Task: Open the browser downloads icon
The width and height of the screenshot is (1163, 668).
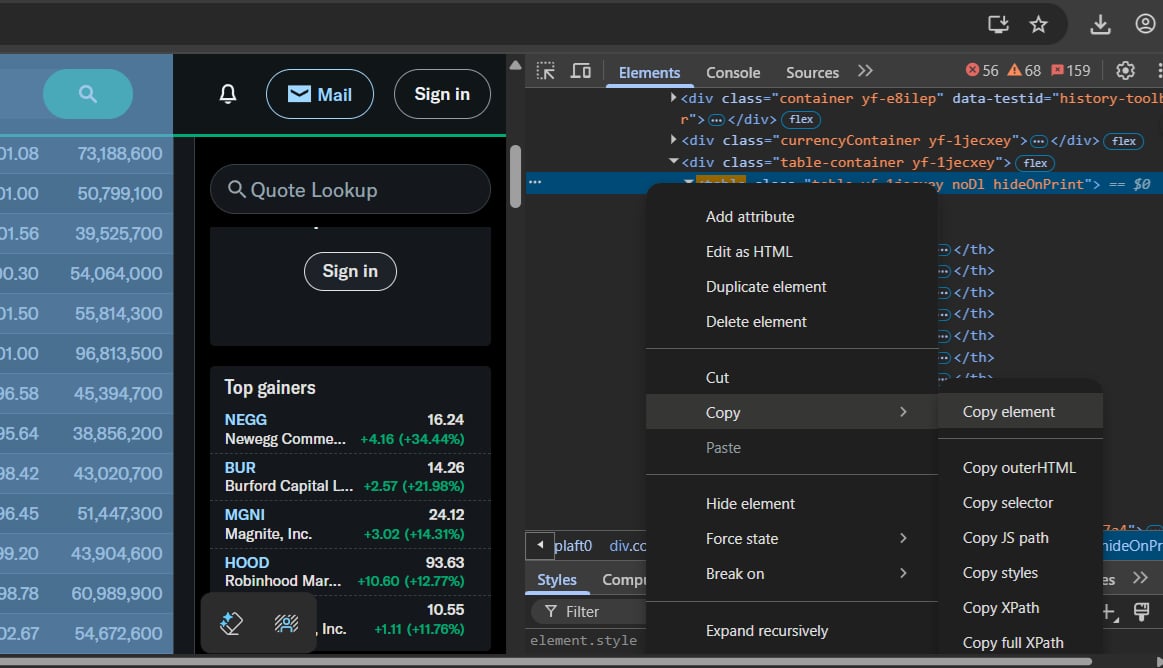Action: coord(1099,24)
